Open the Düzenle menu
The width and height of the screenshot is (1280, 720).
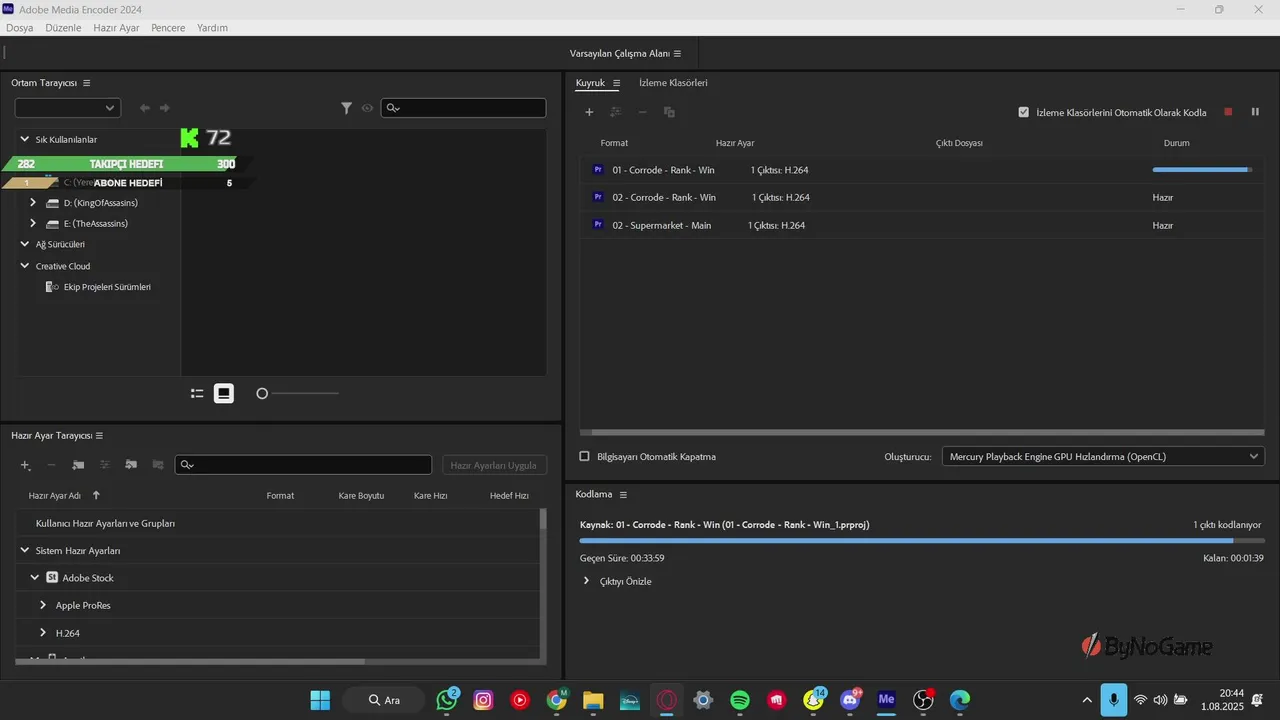tap(63, 28)
